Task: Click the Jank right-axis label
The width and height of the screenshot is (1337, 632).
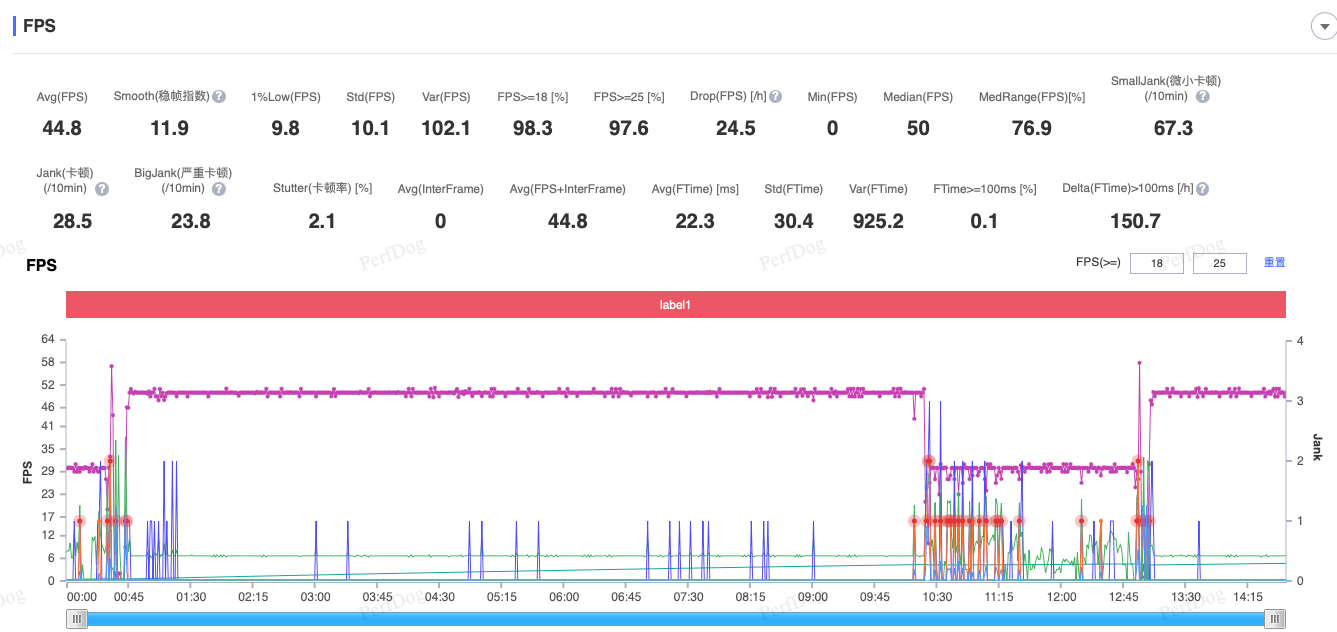Action: pos(1317,447)
